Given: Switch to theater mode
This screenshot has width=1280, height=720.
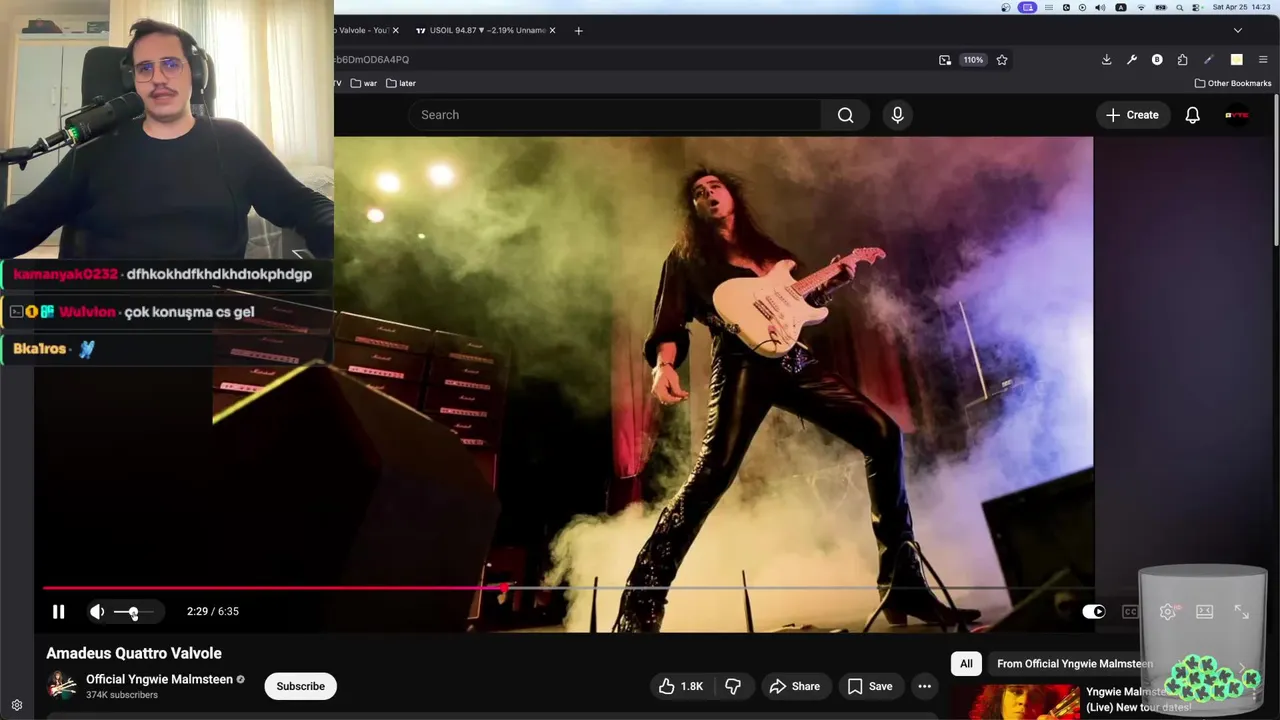Looking at the screenshot, I should click(1204, 611).
